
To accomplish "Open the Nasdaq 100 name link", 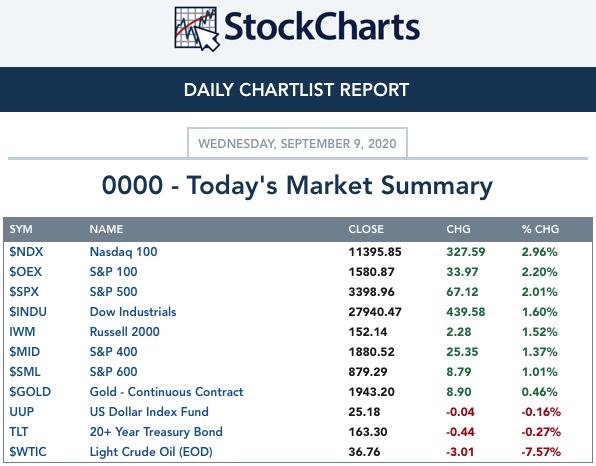I will pos(124,252).
